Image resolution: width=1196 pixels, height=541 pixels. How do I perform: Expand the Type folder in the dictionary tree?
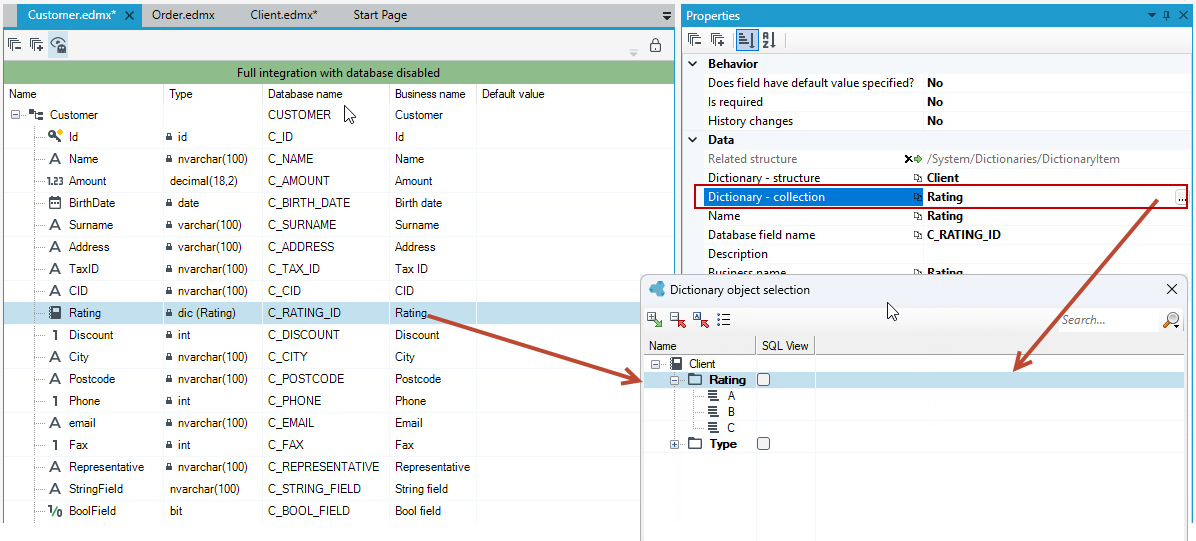(674, 444)
